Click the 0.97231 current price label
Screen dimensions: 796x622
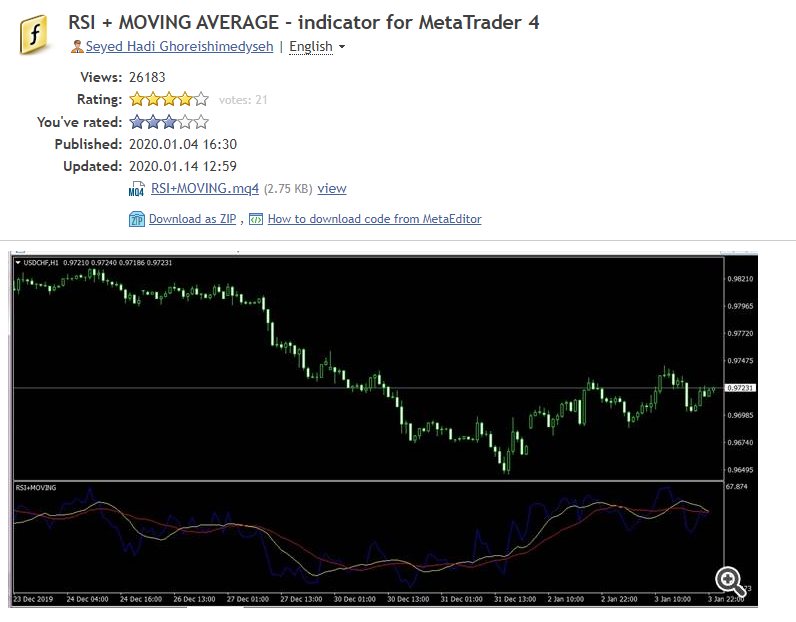(740, 388)
